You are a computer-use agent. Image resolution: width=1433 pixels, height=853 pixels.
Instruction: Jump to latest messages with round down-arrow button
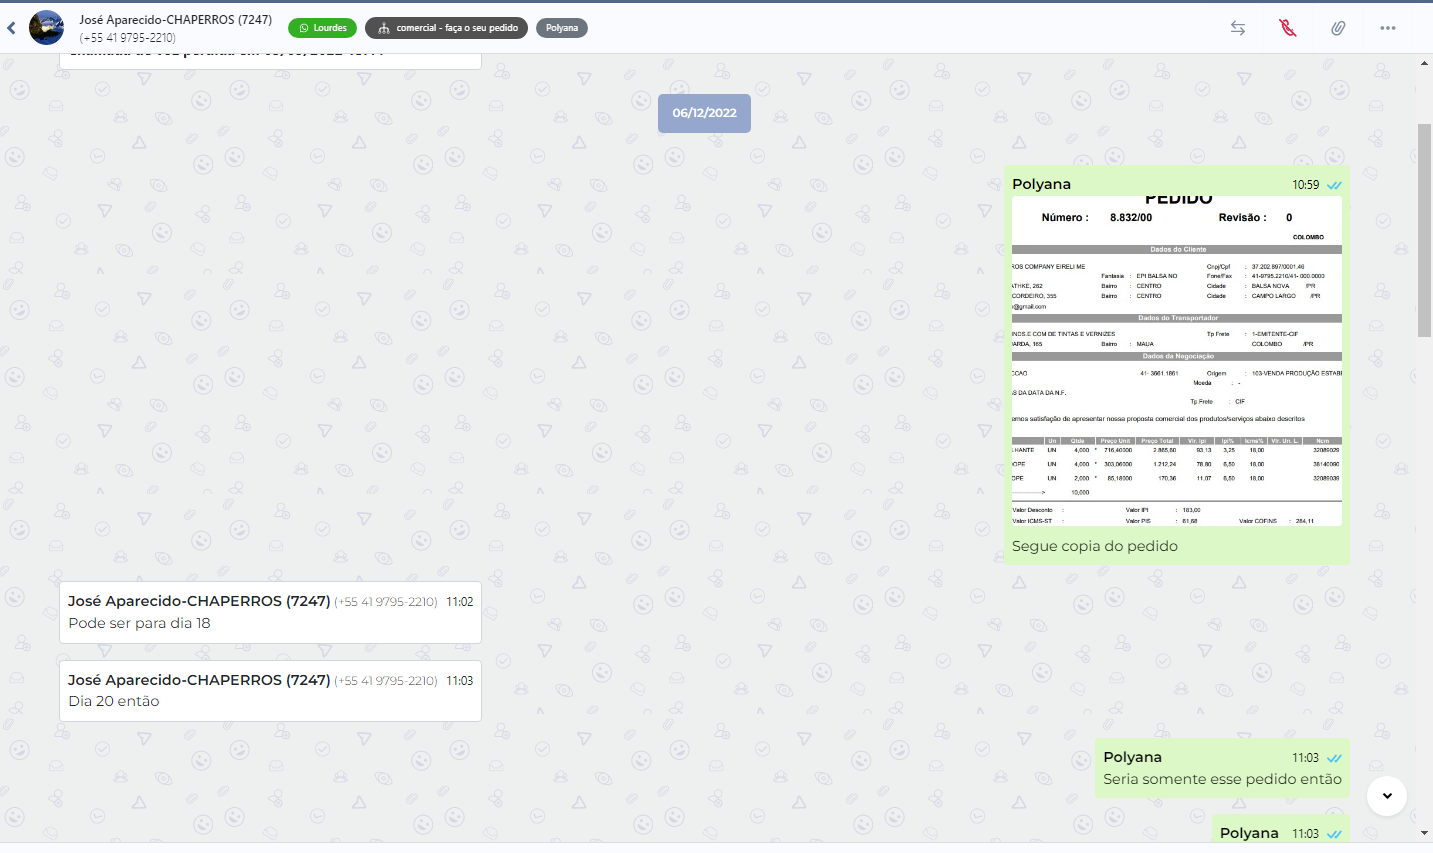coord(1386,796)
